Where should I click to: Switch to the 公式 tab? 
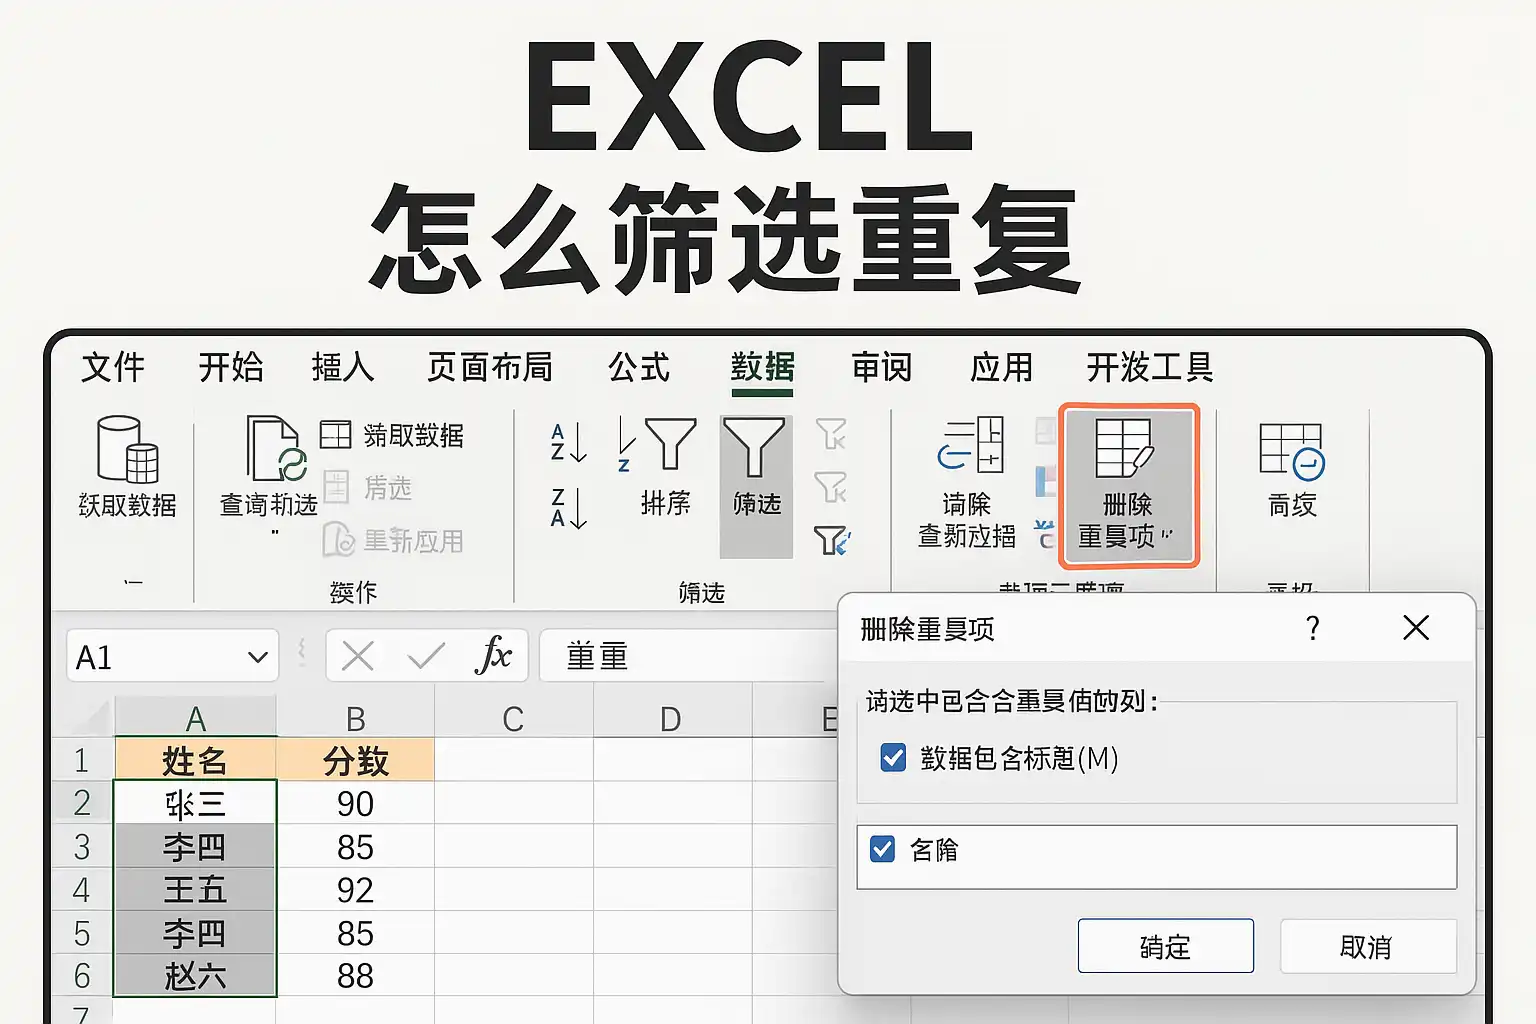tap(639, 367)
